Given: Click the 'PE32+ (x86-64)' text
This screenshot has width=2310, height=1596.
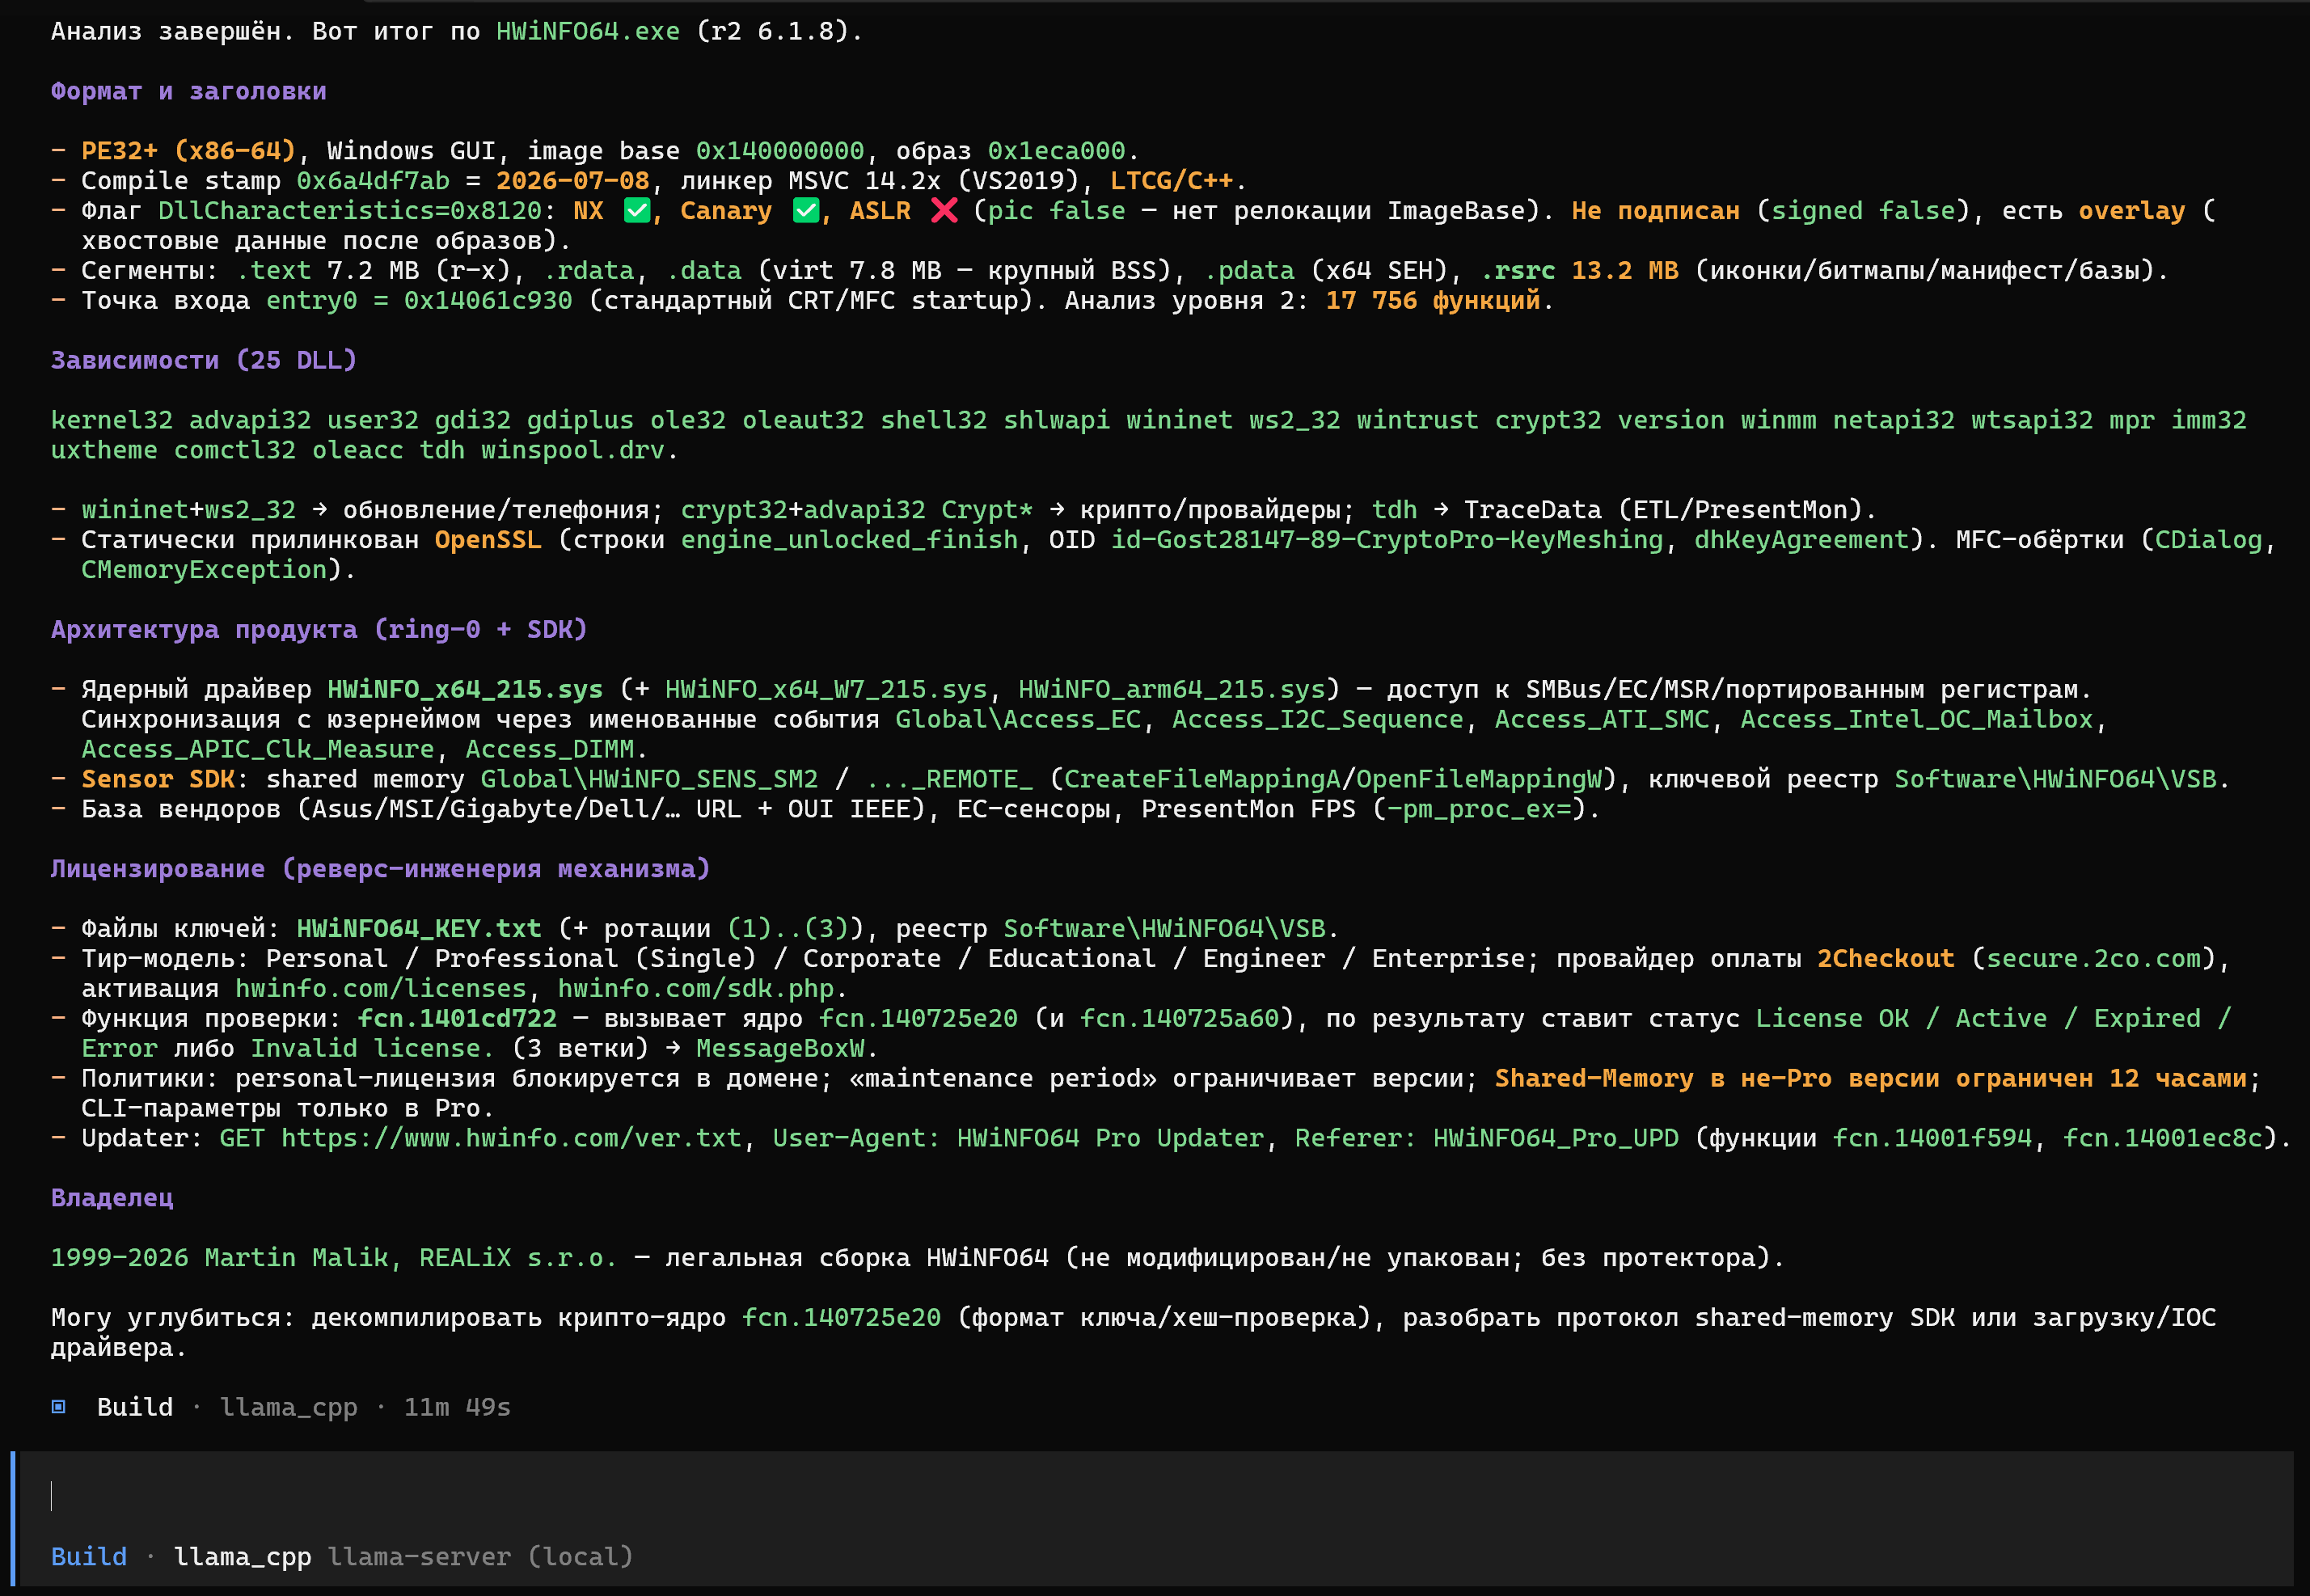Looking at the screenshot, I should (189, 150).
